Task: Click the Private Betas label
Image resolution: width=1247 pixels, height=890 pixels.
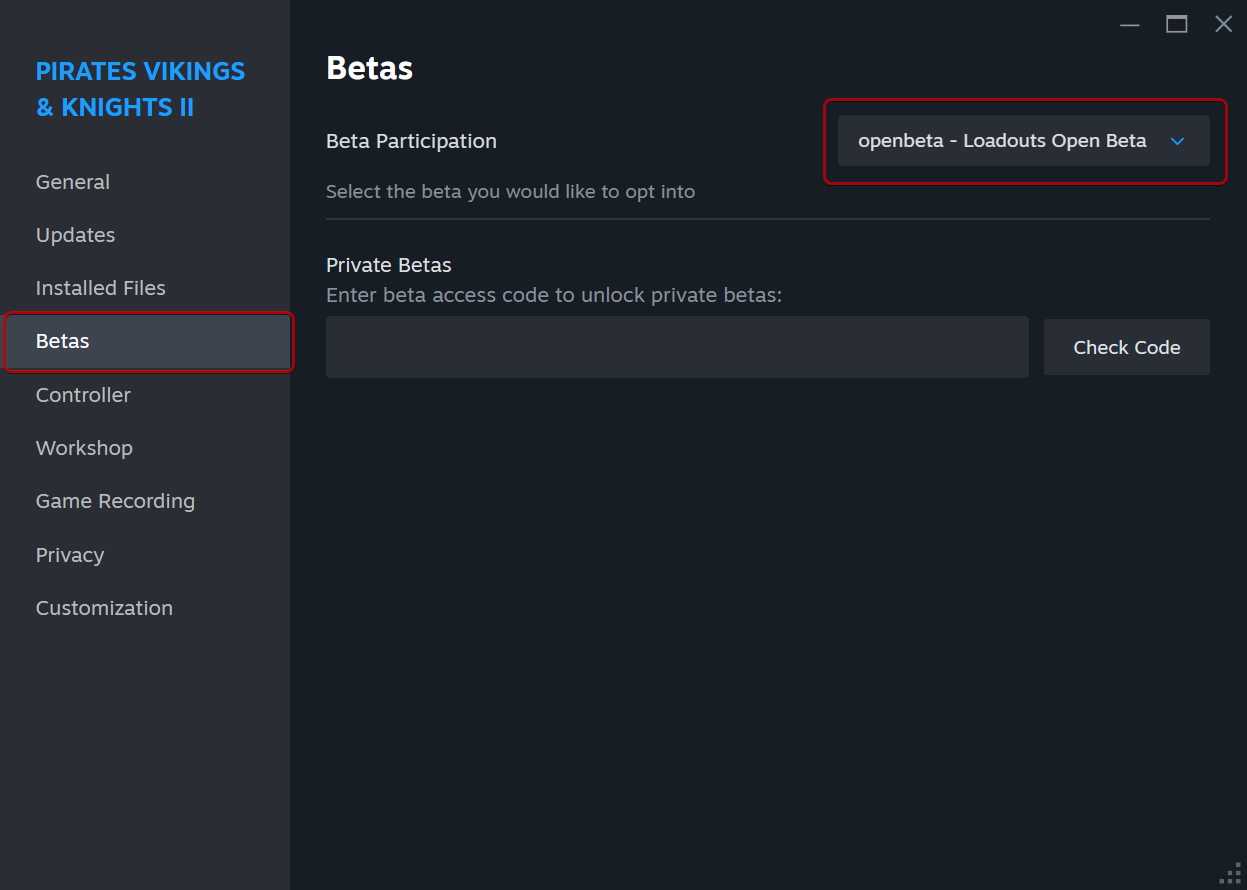Action: click(388, 265)
